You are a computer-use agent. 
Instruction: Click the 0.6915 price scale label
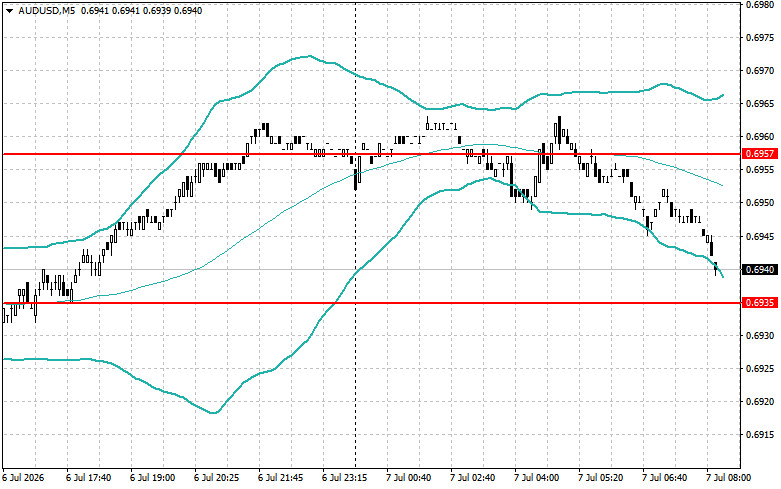[x=760, y=435]
